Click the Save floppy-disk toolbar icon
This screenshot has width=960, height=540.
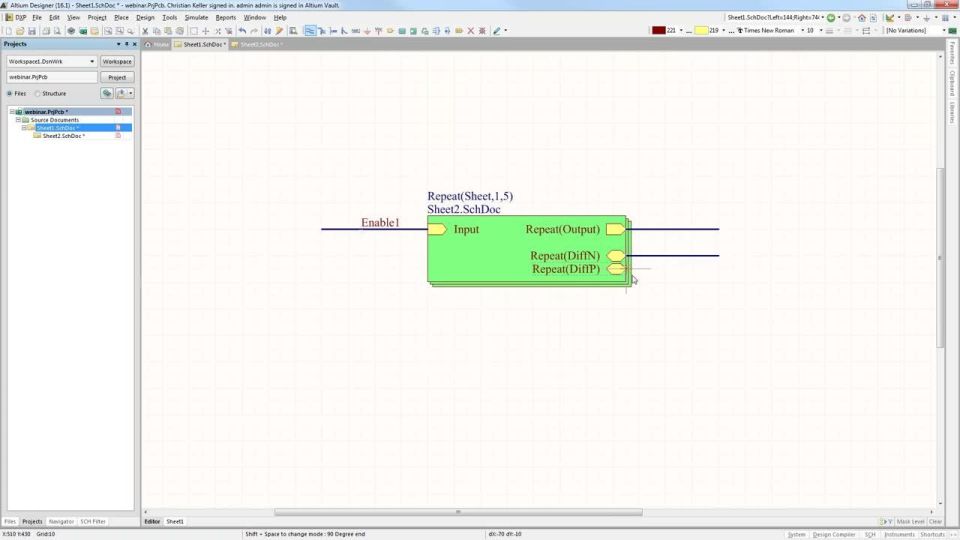pos(32,31)
